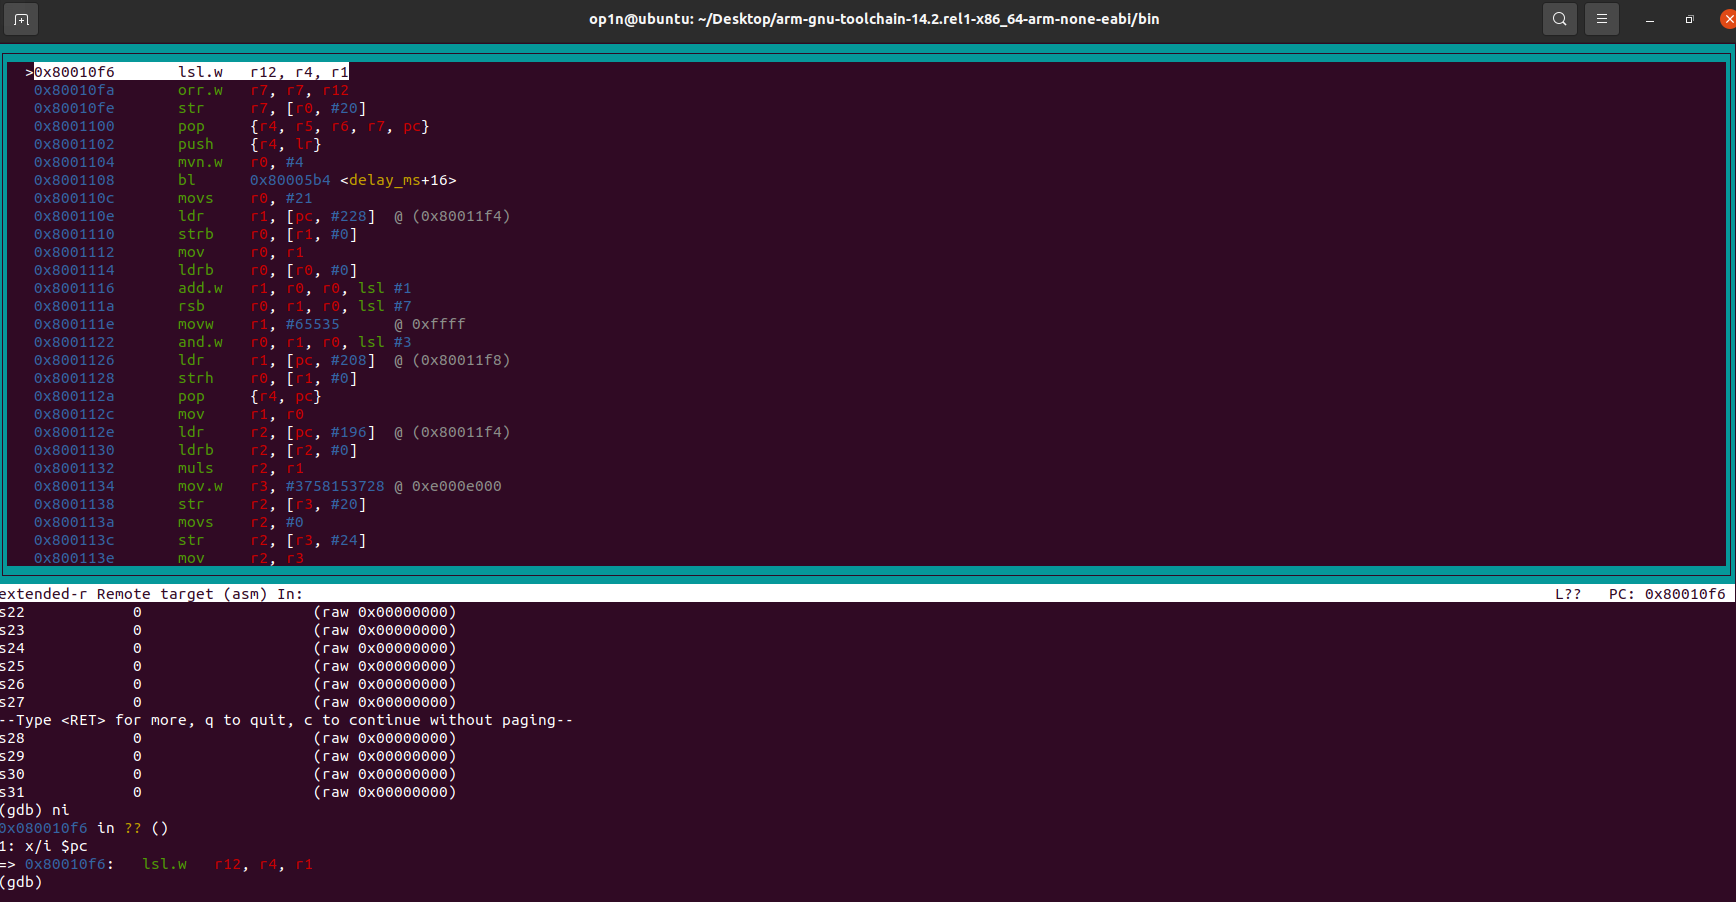Minimize the terminal window
Image resolution: width=1736 pixels, height=902 pixels.
coord(1649,19)
